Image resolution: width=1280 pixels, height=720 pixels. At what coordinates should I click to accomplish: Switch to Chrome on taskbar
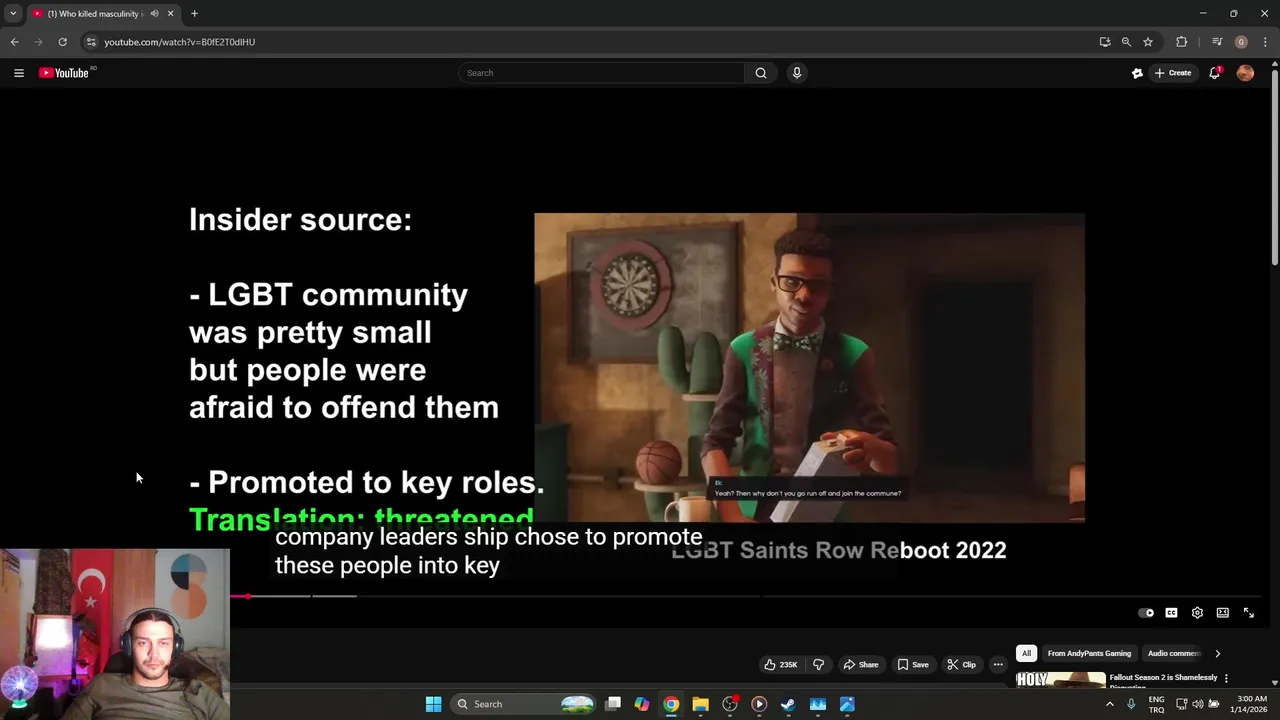tap(671, 704)
